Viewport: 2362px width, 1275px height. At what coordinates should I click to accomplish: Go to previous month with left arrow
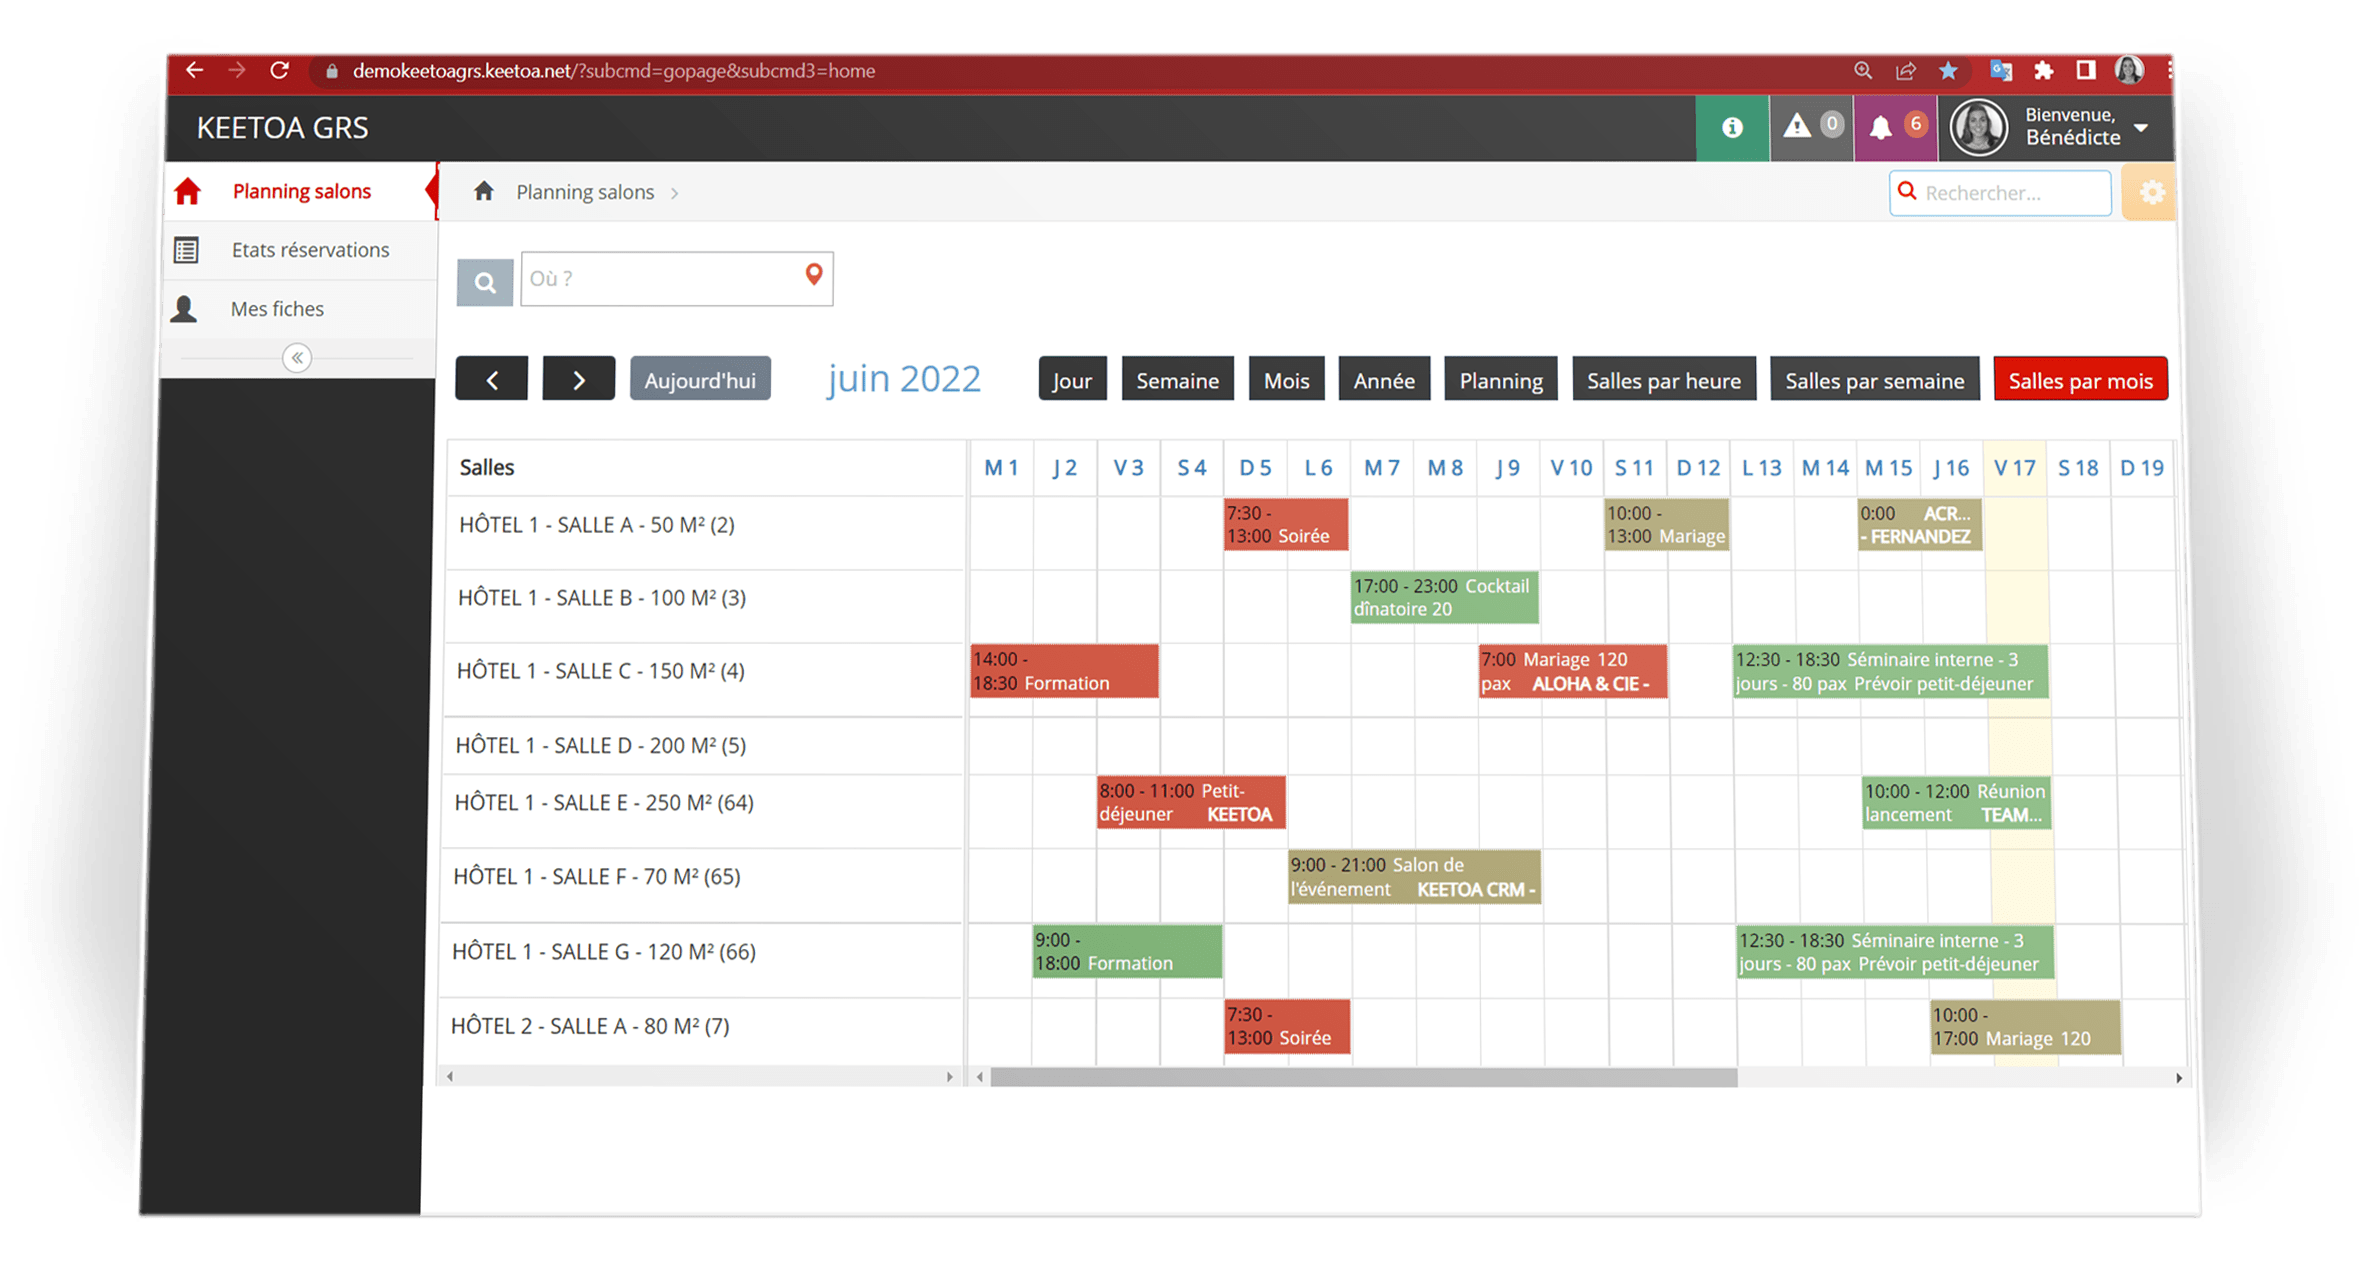click(x=492, y=380)
